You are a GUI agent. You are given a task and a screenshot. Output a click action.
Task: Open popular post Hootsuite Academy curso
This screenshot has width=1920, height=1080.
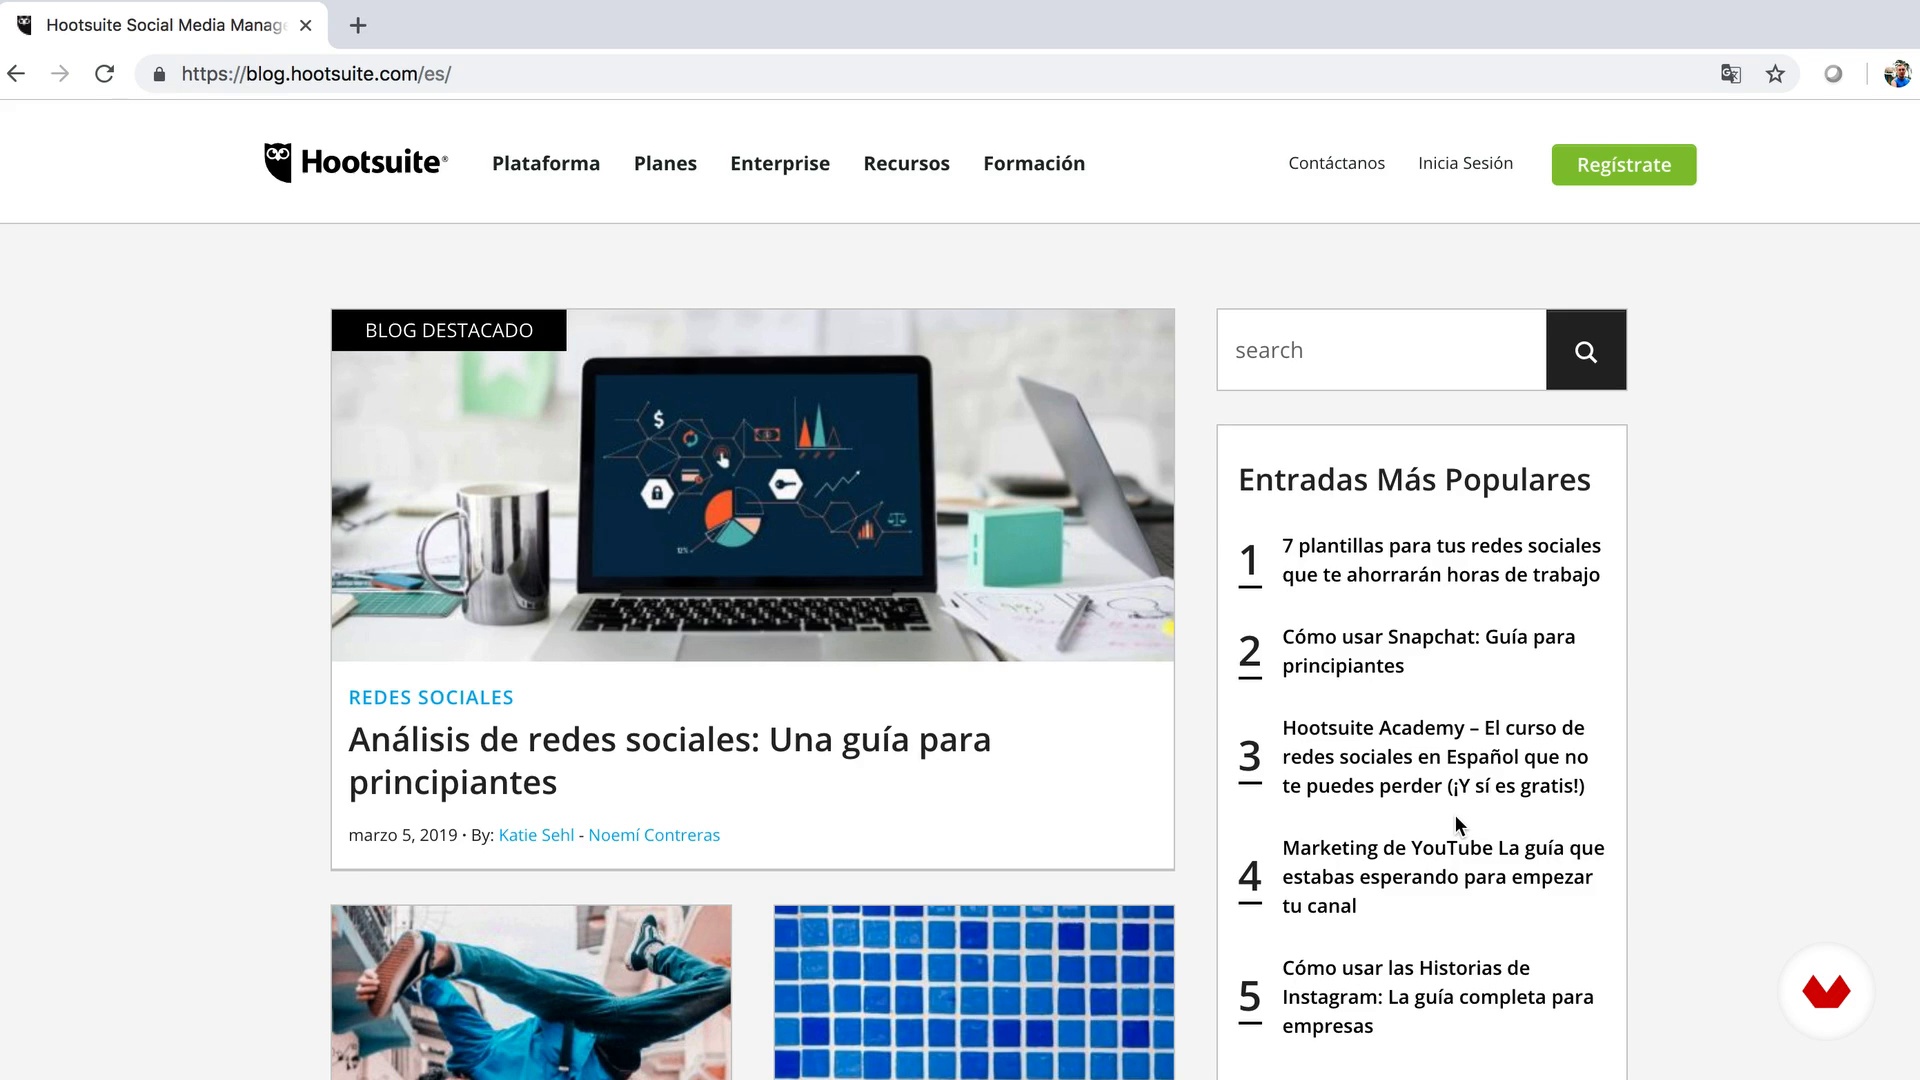pyautogui.click(x=1435, y=757)
